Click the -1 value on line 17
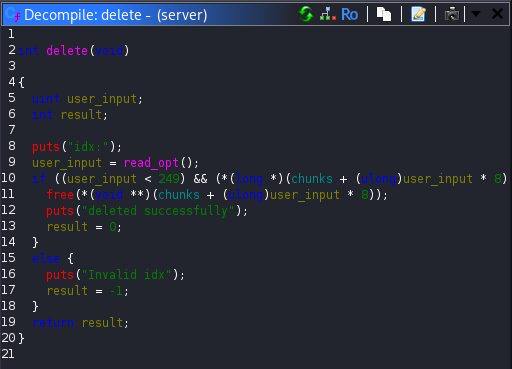Screen dimensions: 512x369 [x=116, y=291]
